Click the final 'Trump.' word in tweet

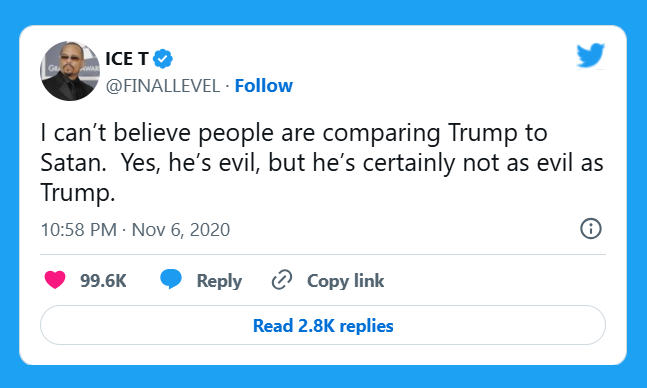tap(78, 192)
